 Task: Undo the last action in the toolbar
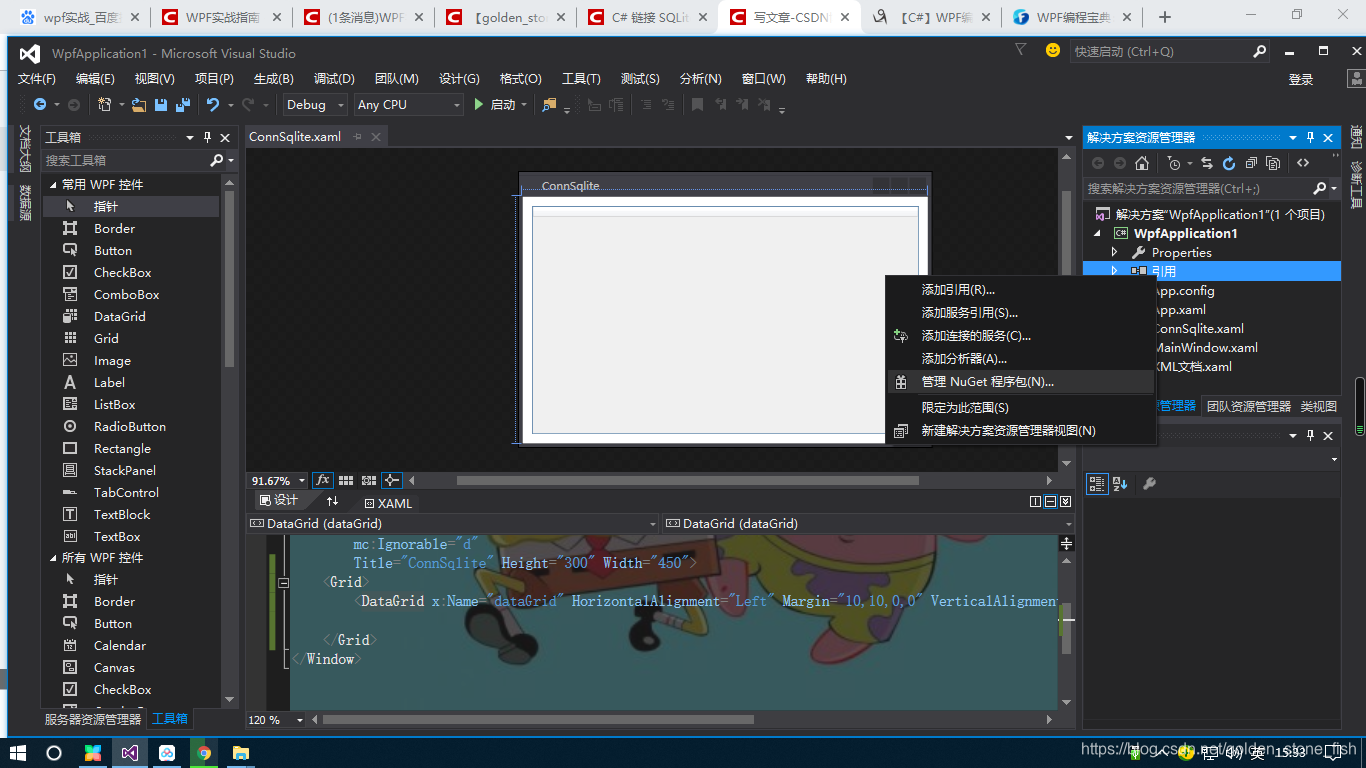tap(213, 104)
